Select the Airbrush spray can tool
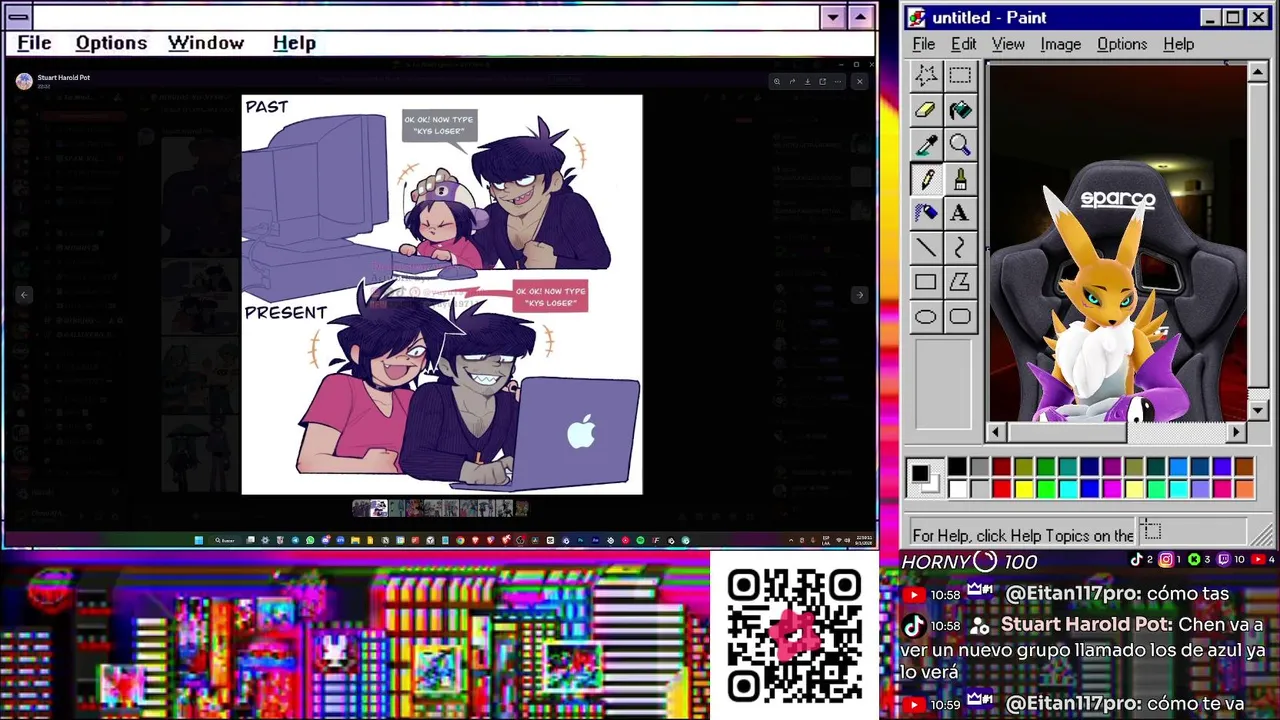 926,213
